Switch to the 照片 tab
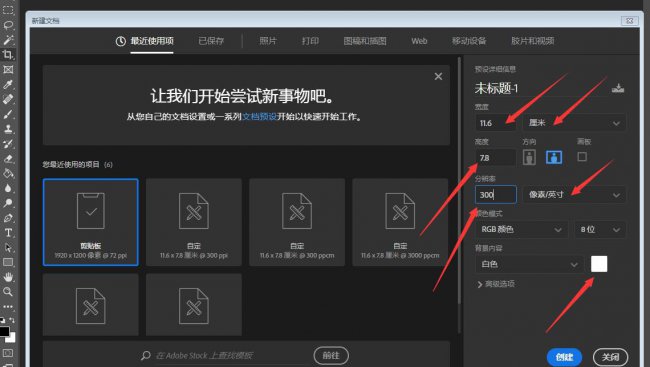 (x=268, y=41)
